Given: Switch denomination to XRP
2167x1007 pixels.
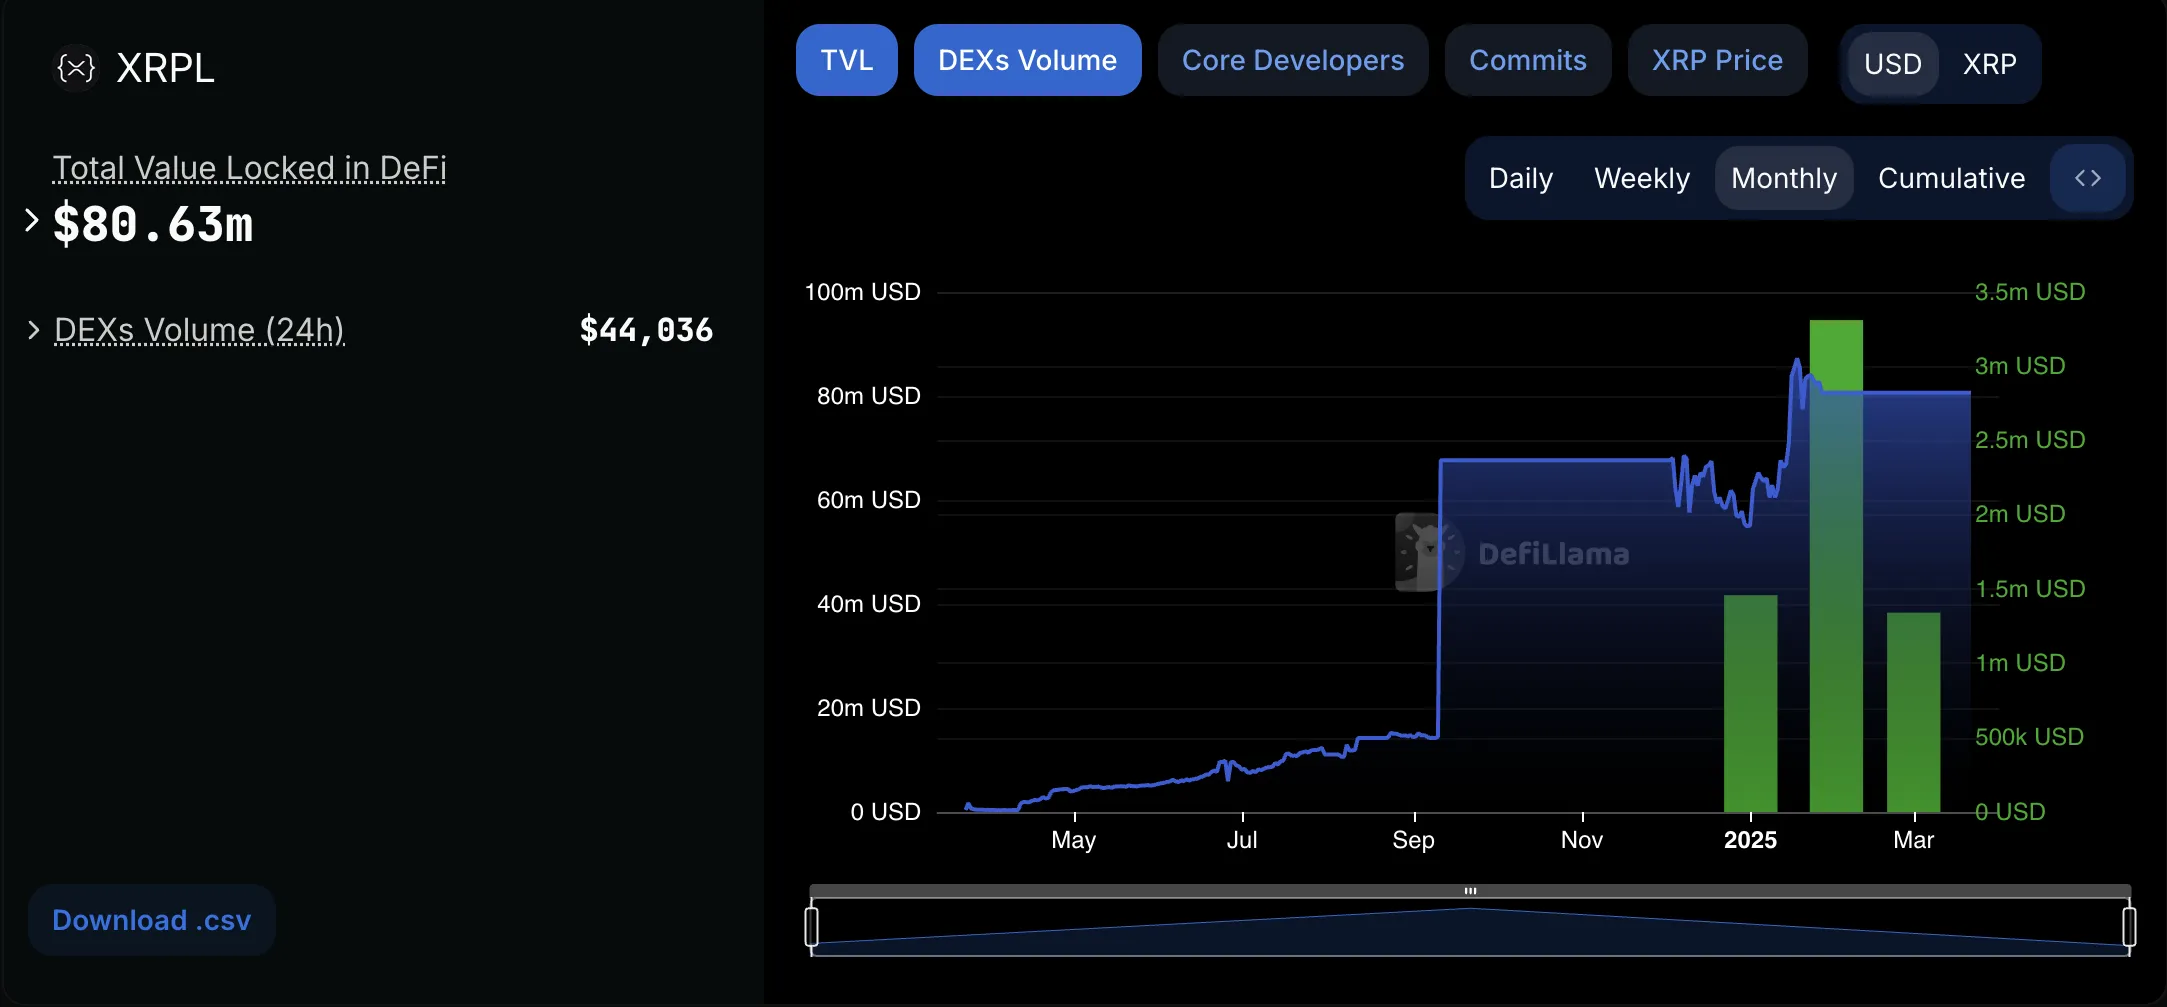Looking at the screenshot, I should pos(1989,64).
